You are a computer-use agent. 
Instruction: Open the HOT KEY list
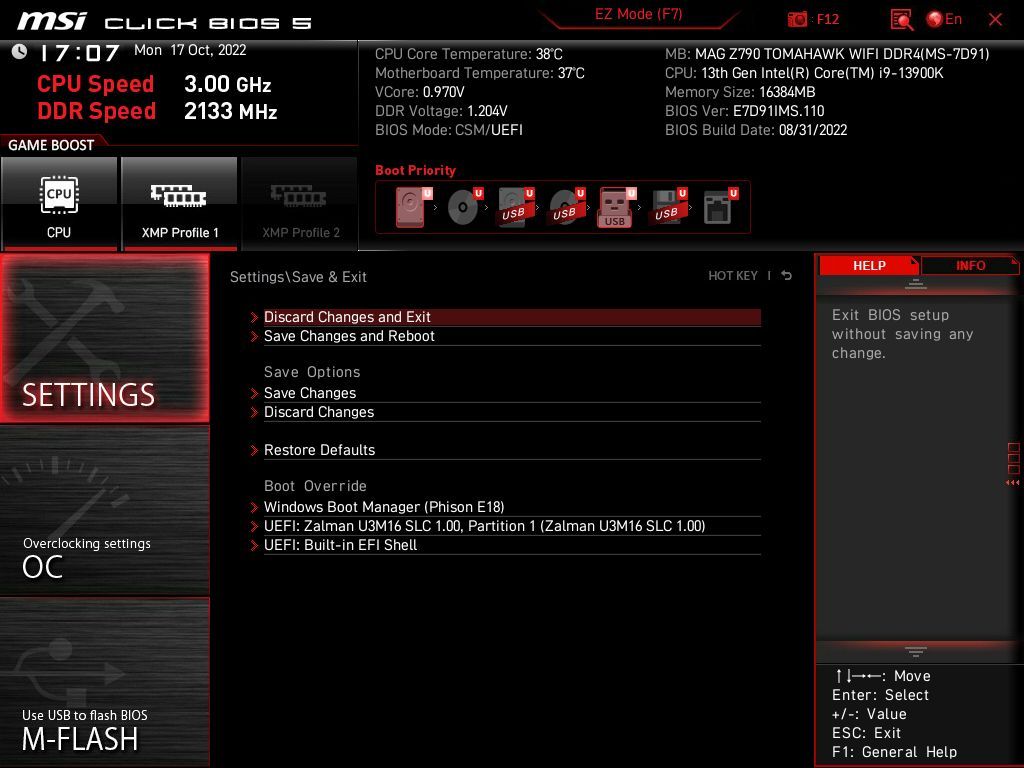(x=733, y=276)
